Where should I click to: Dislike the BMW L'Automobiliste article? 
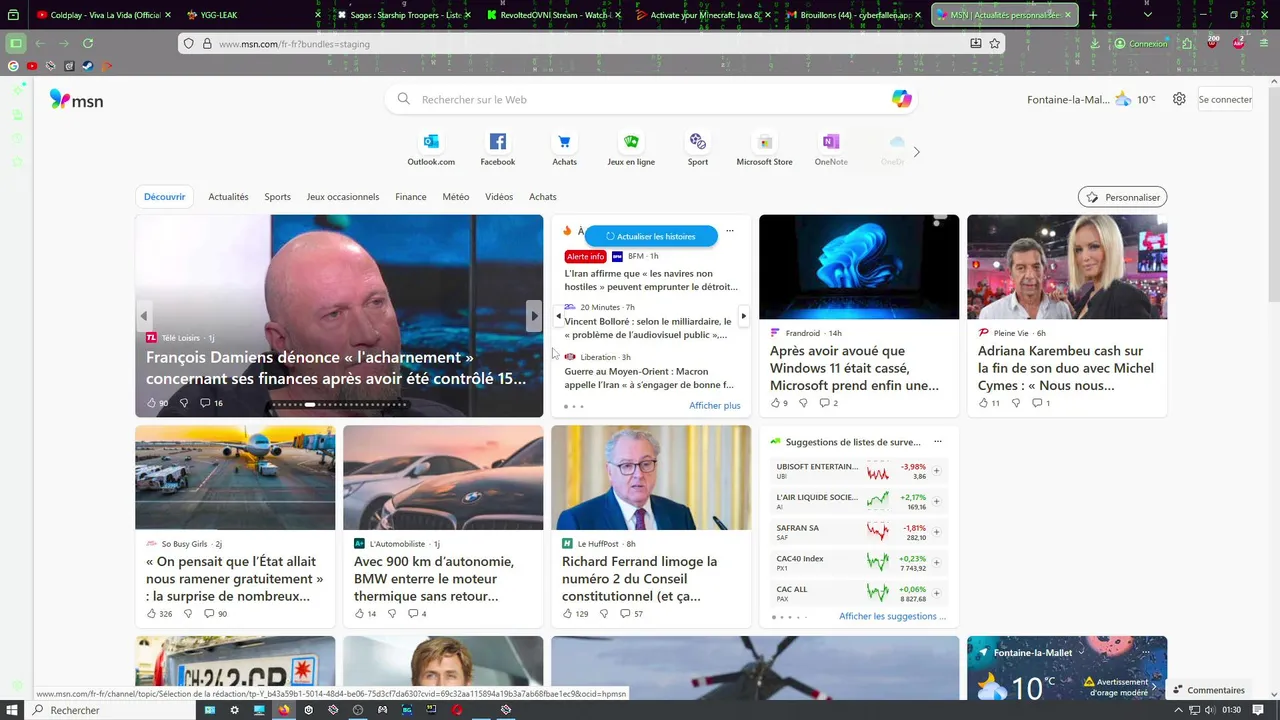[x=391, y=614]
